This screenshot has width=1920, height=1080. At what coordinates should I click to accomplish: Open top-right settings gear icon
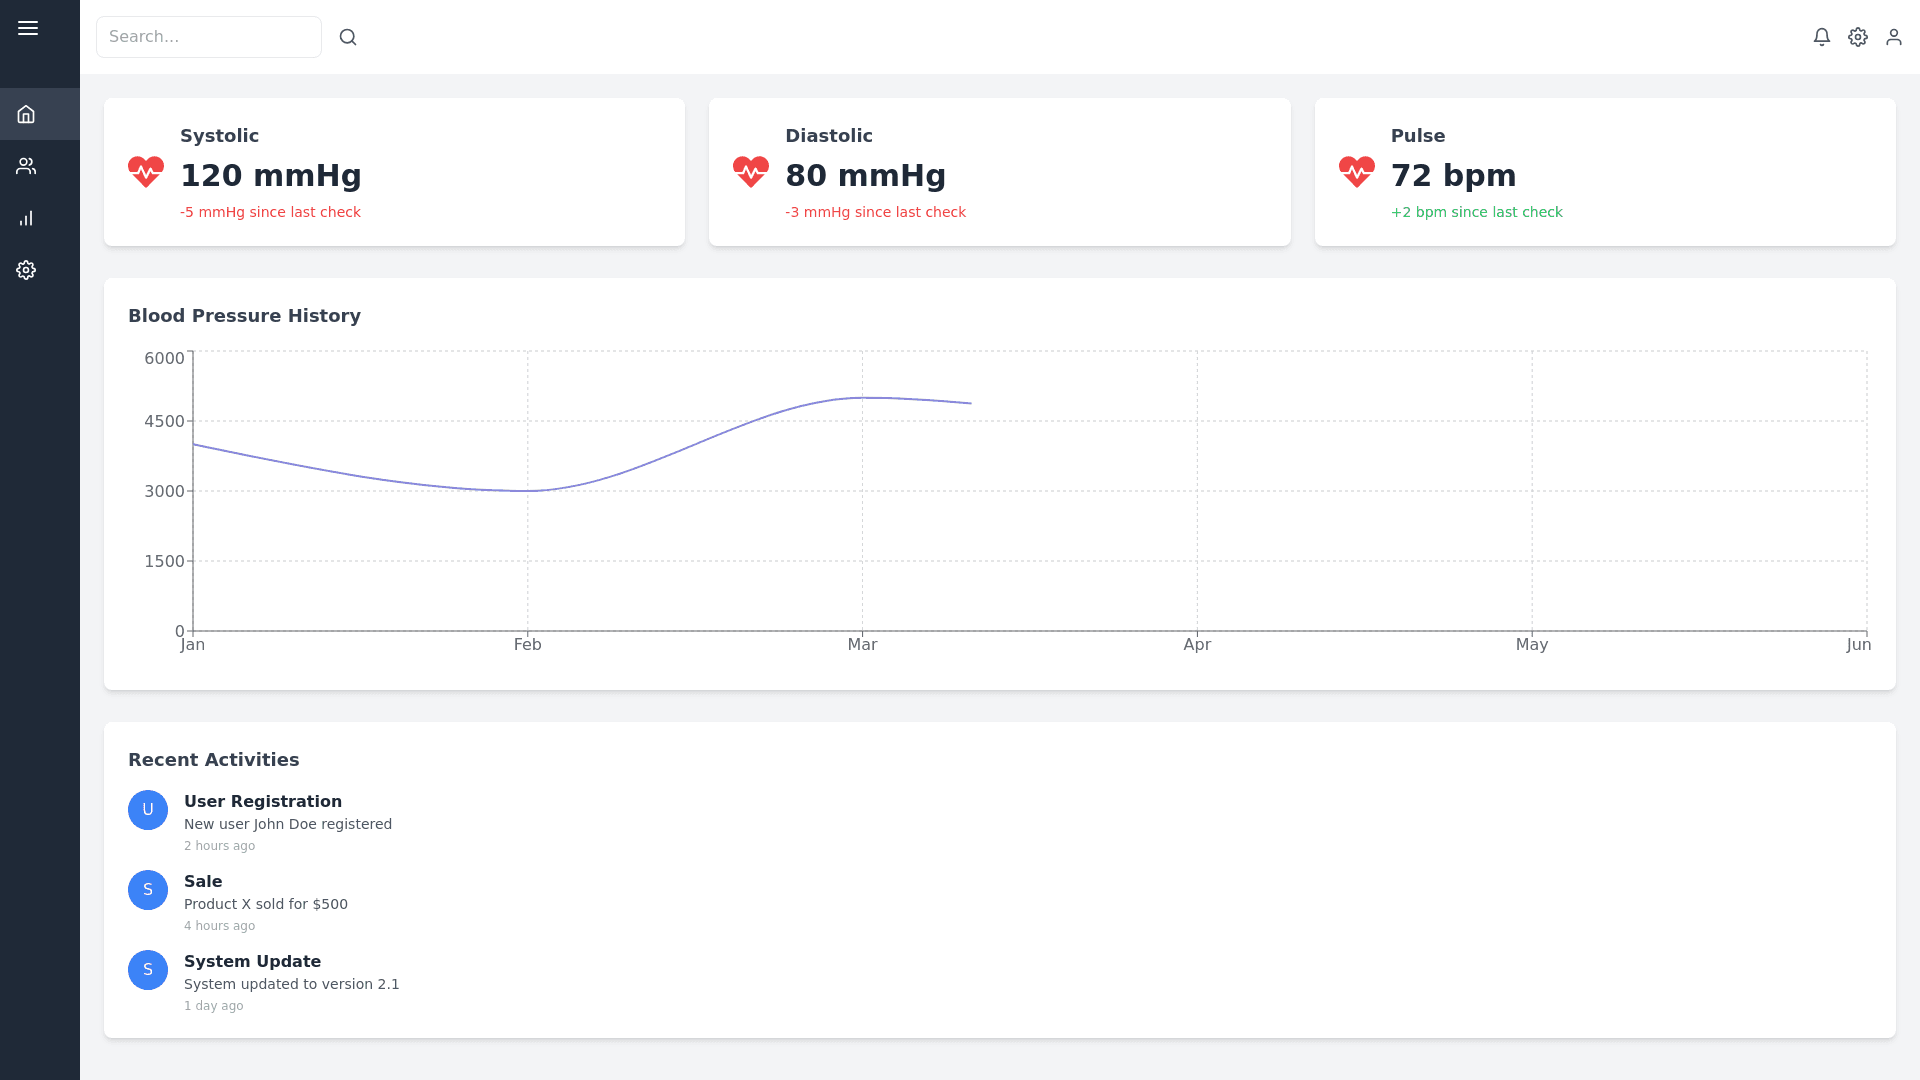point(1858,37)
